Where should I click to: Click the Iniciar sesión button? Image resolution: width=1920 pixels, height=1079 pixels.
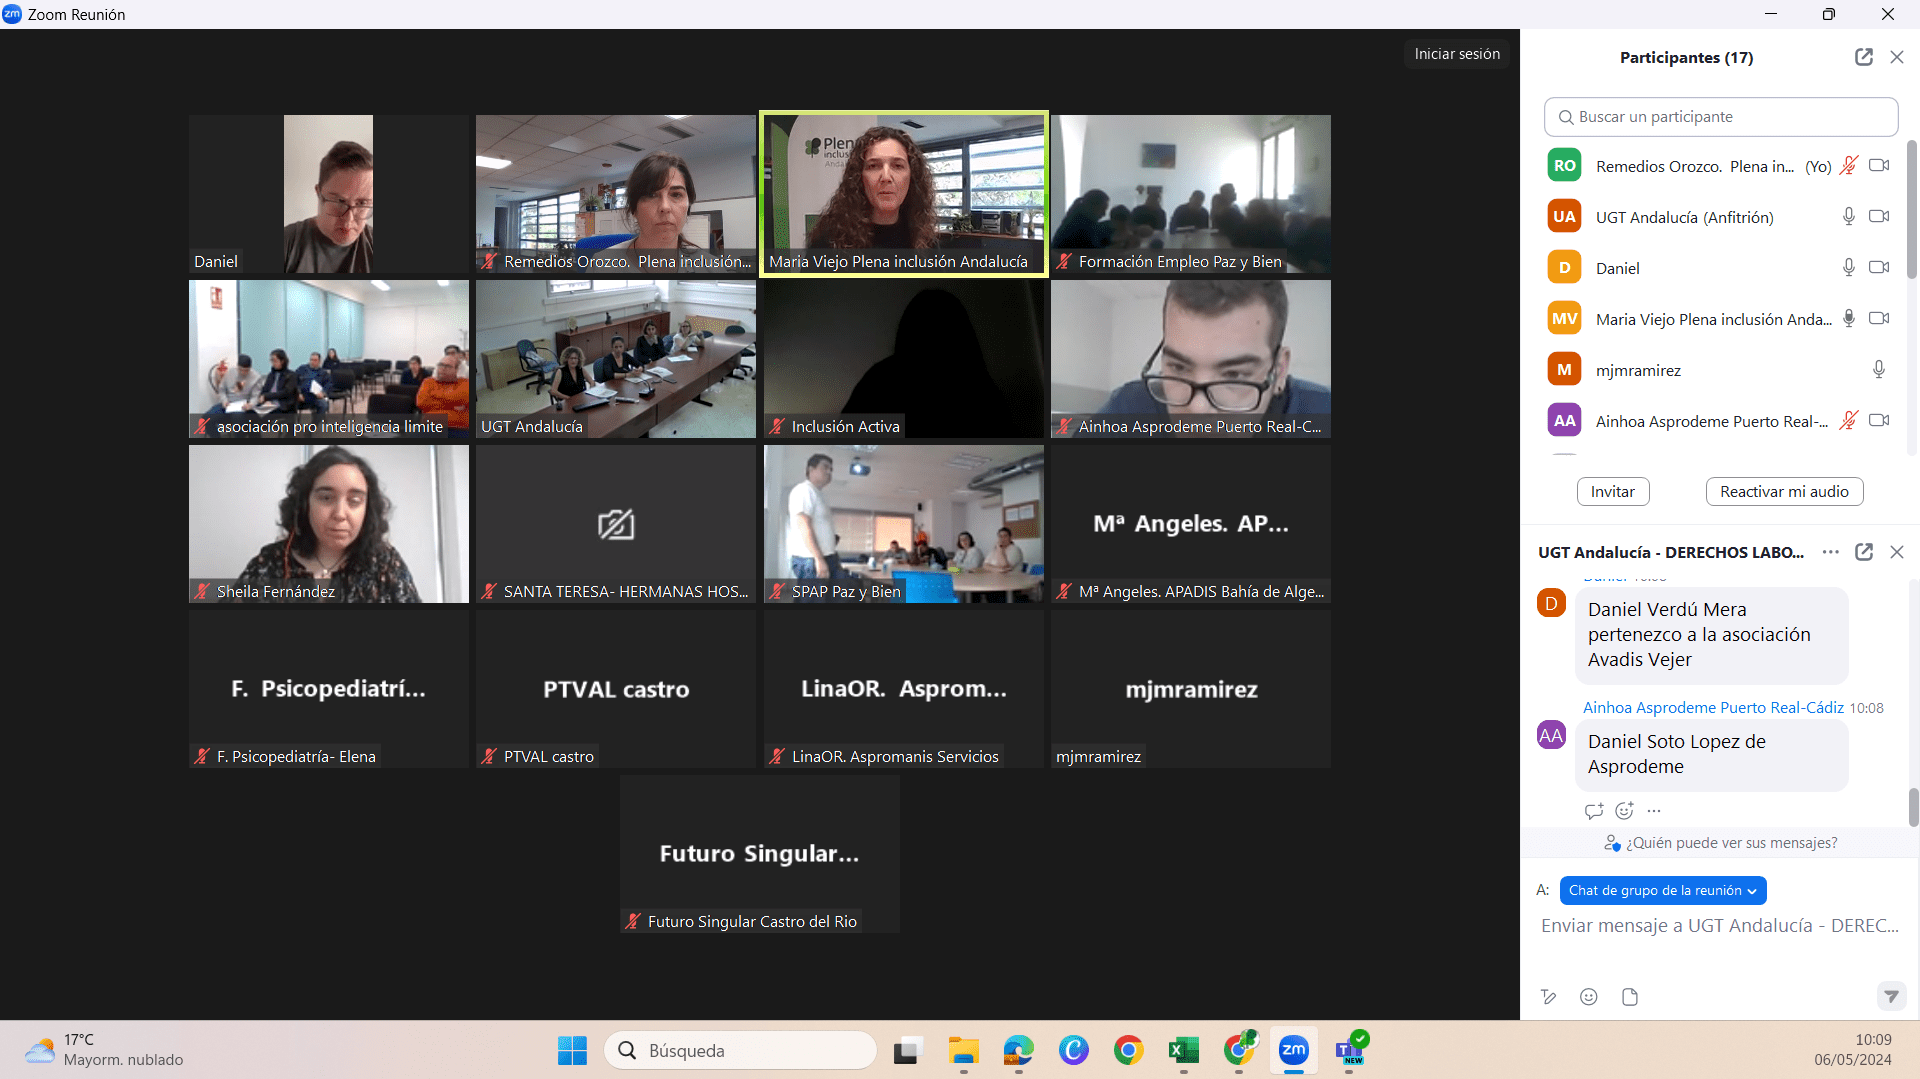[1456, 54]
